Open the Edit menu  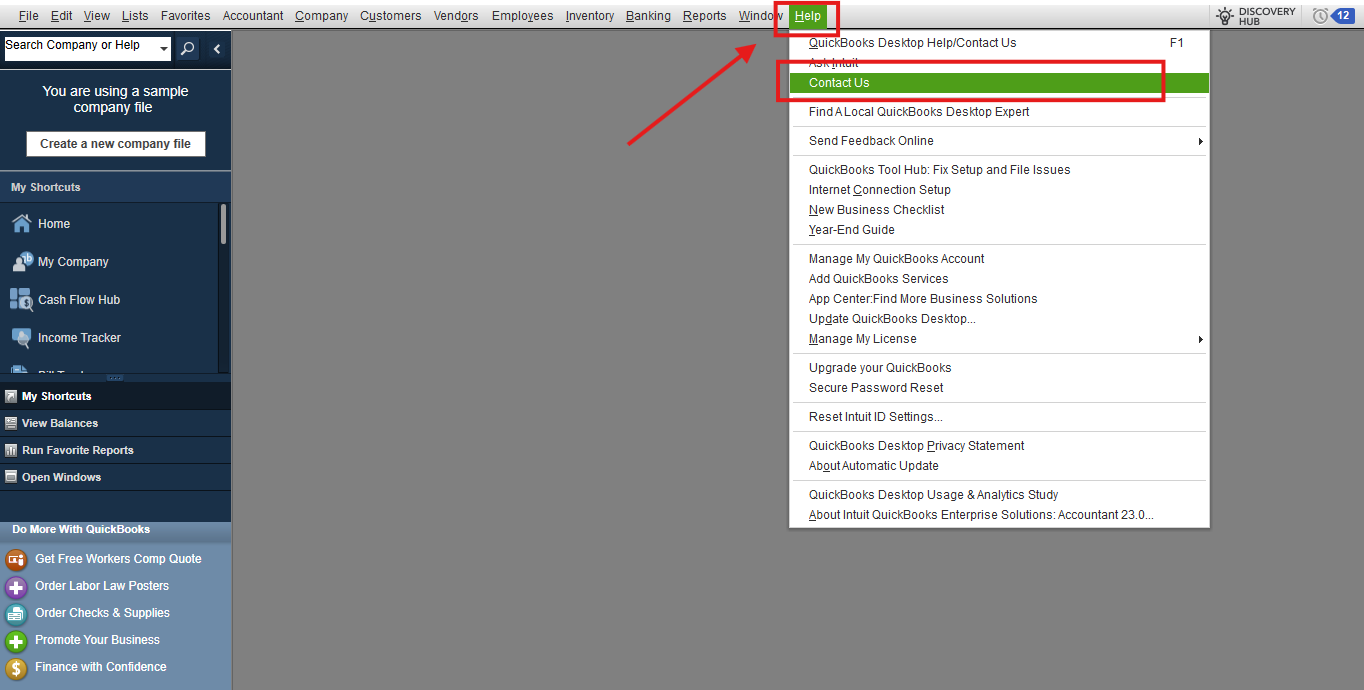61,16
